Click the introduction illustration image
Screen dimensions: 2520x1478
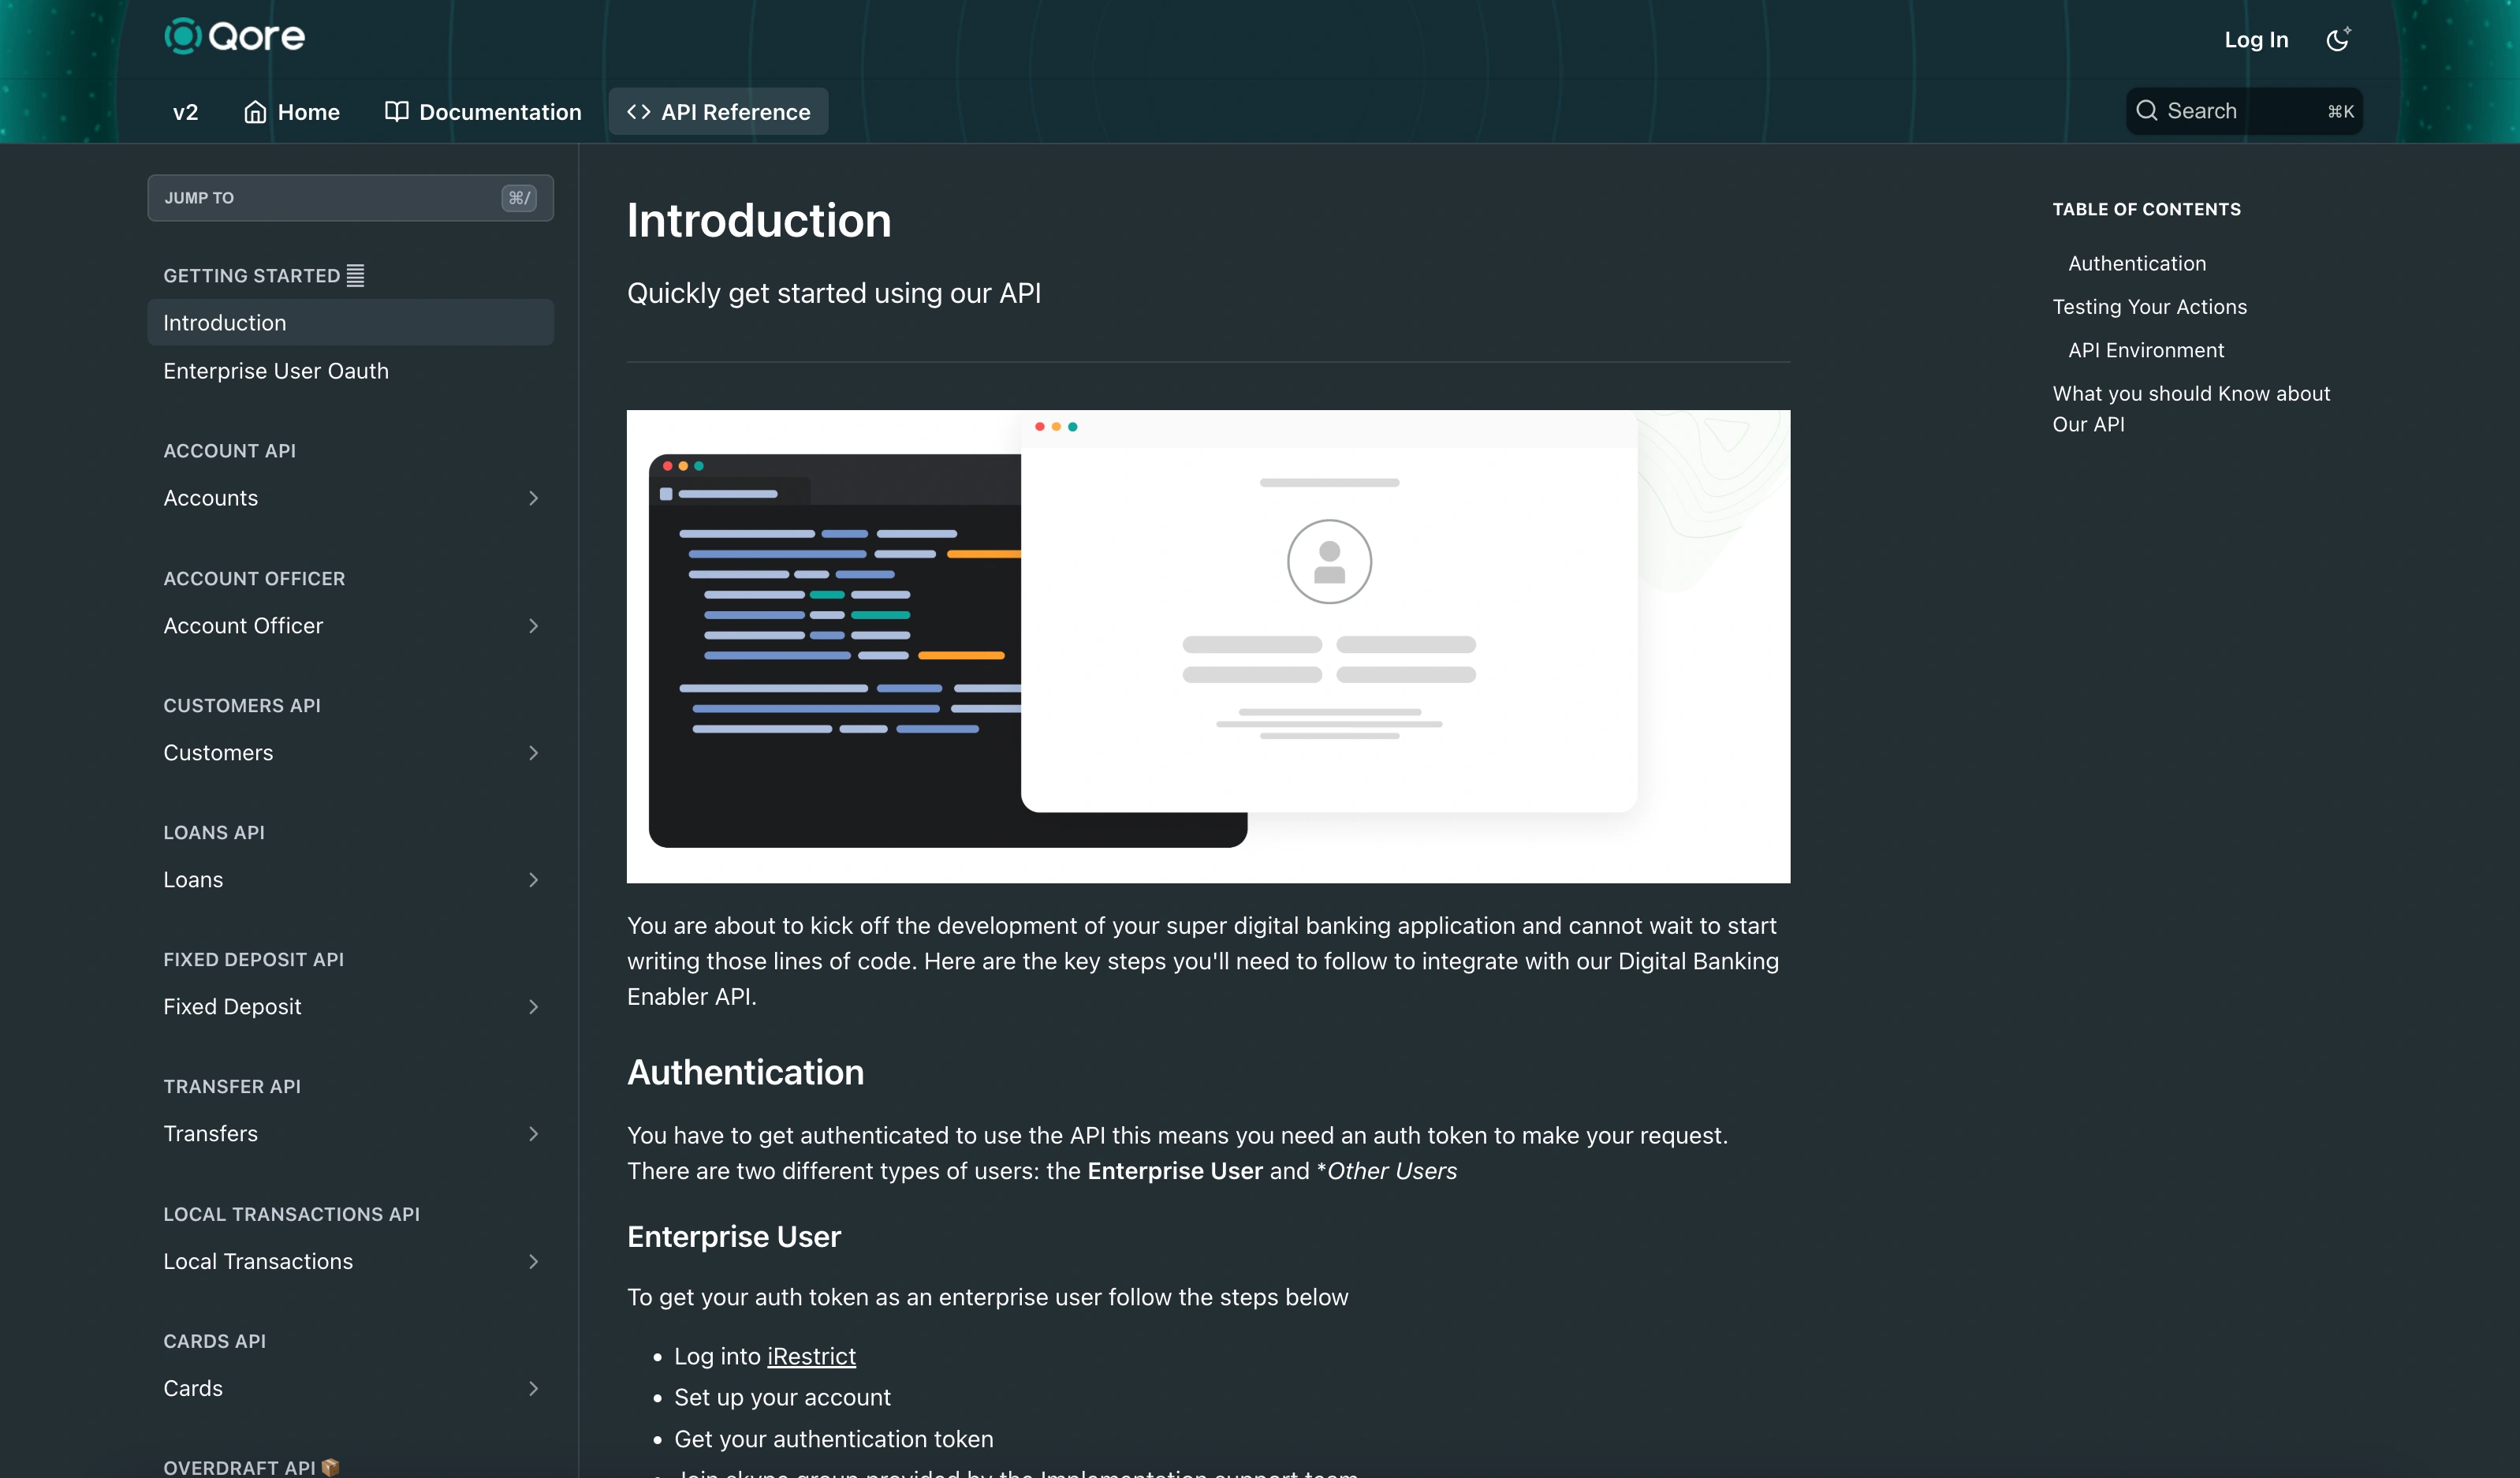point(1208,646)
